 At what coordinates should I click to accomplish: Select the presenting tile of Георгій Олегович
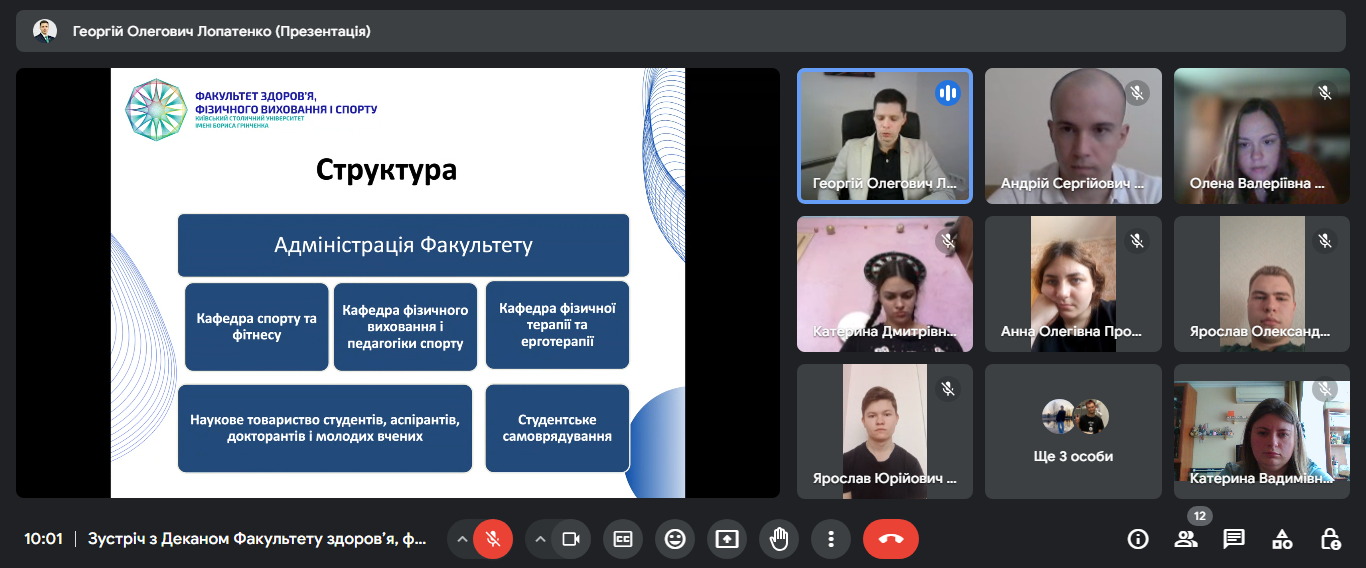click(x=884, y=136)
